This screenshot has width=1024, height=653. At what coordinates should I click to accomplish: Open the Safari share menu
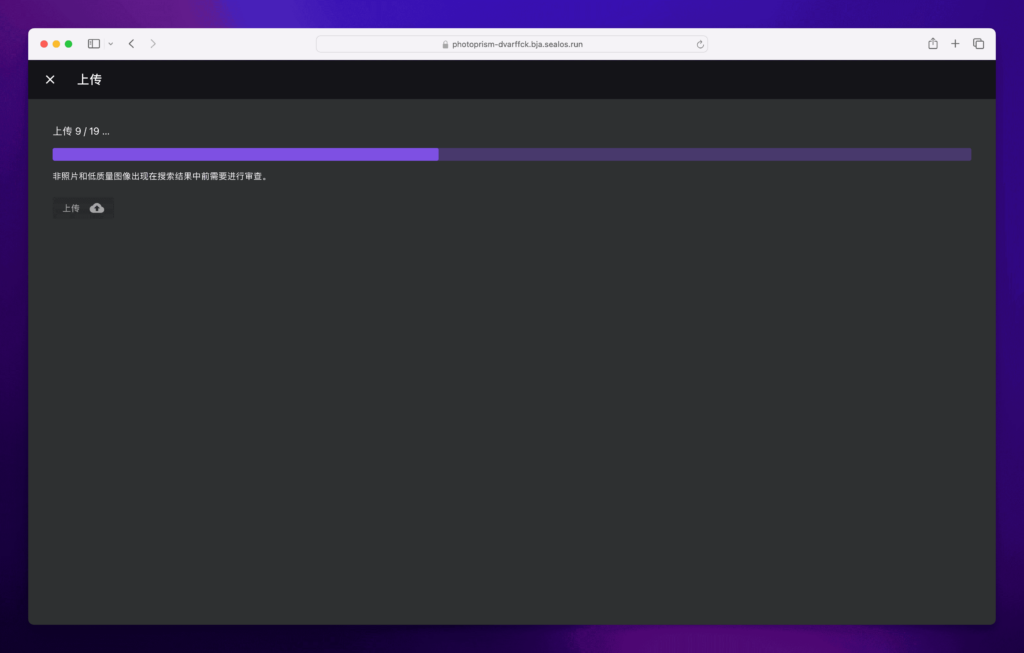click(x=932, y=44)
